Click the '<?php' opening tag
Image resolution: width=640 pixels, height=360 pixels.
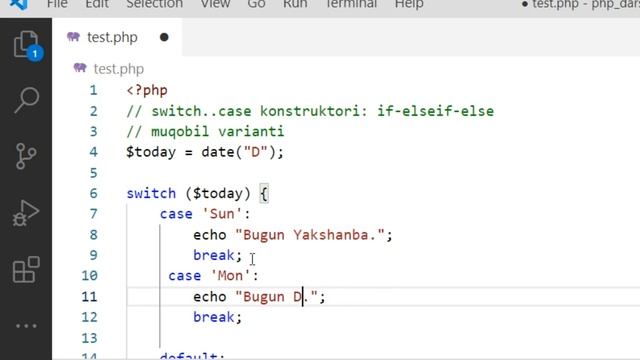click(x=147, y=90)
